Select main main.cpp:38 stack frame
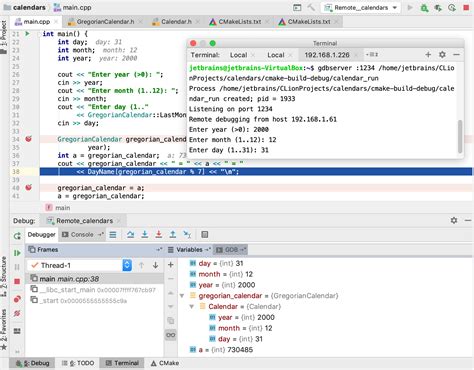 coord(95,279)
